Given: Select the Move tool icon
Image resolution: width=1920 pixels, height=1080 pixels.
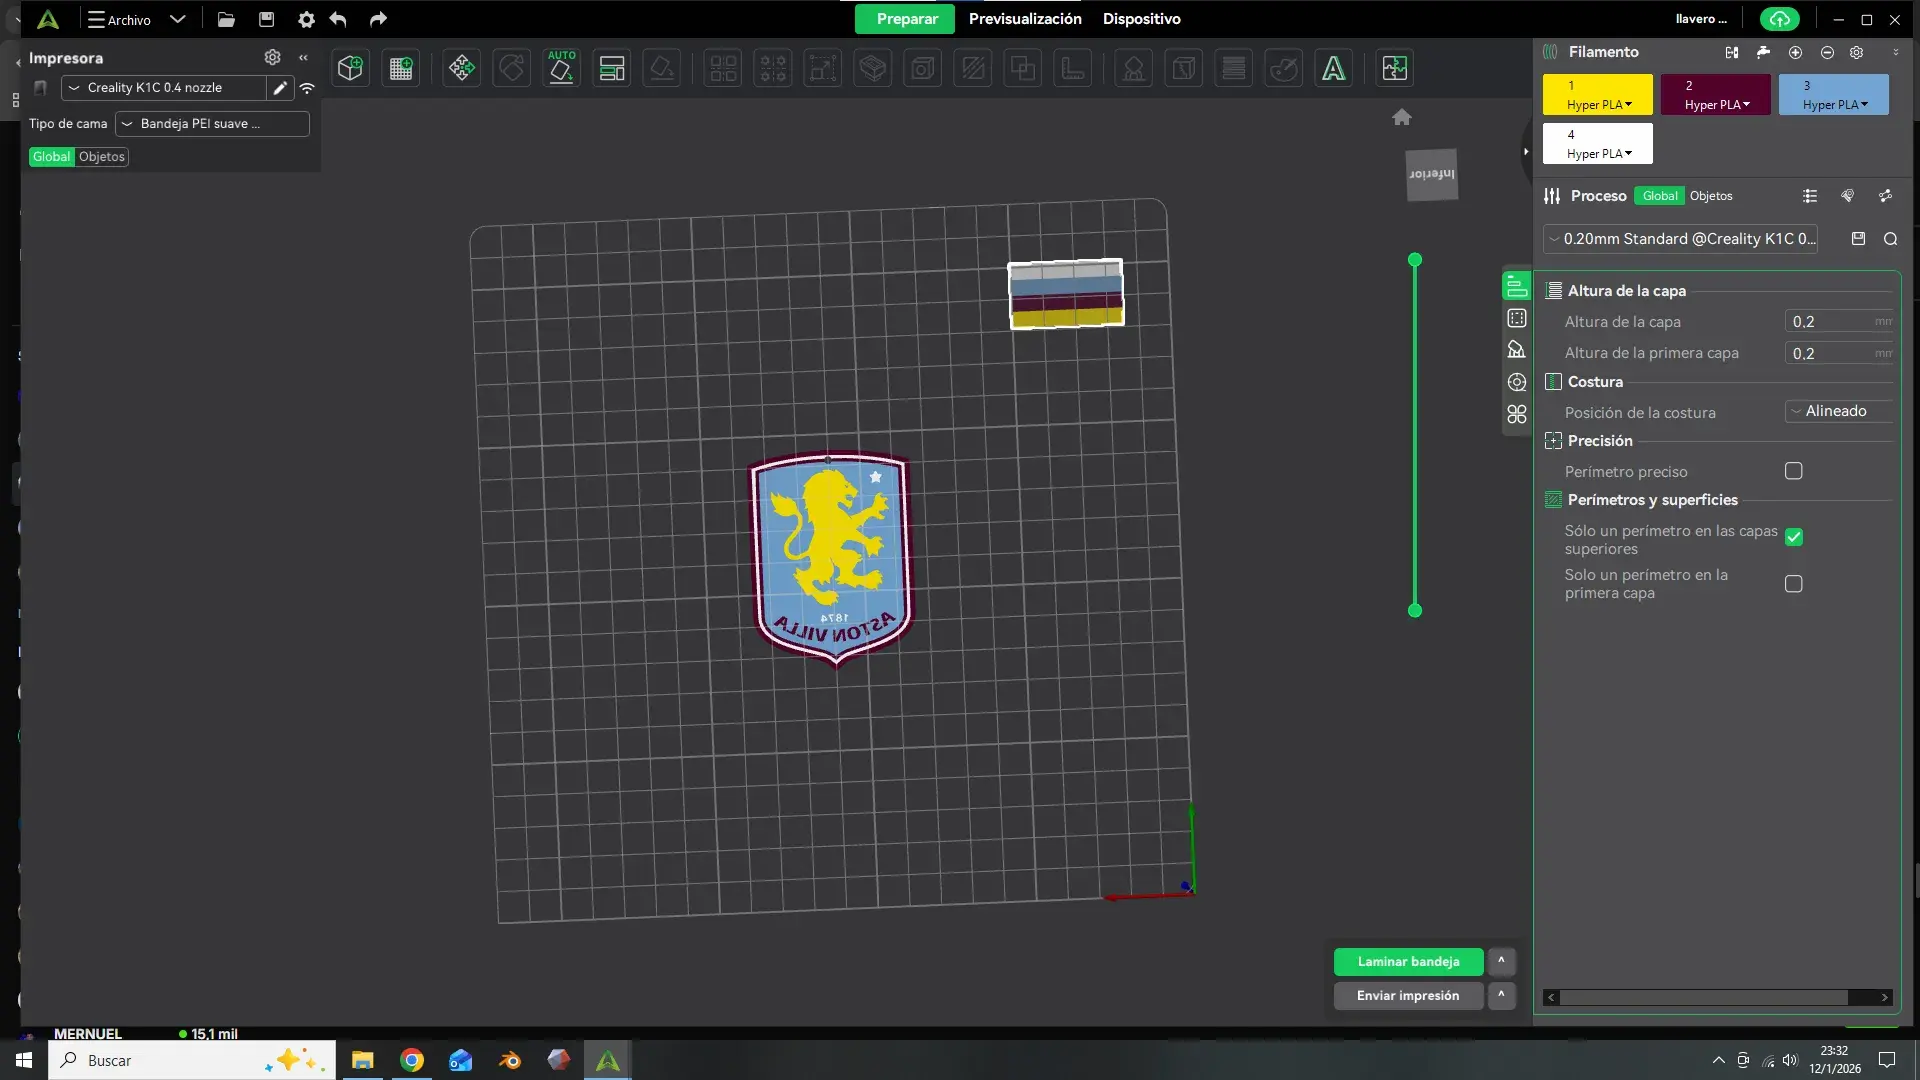Looking at the screenshot, I should click(461, 68).
